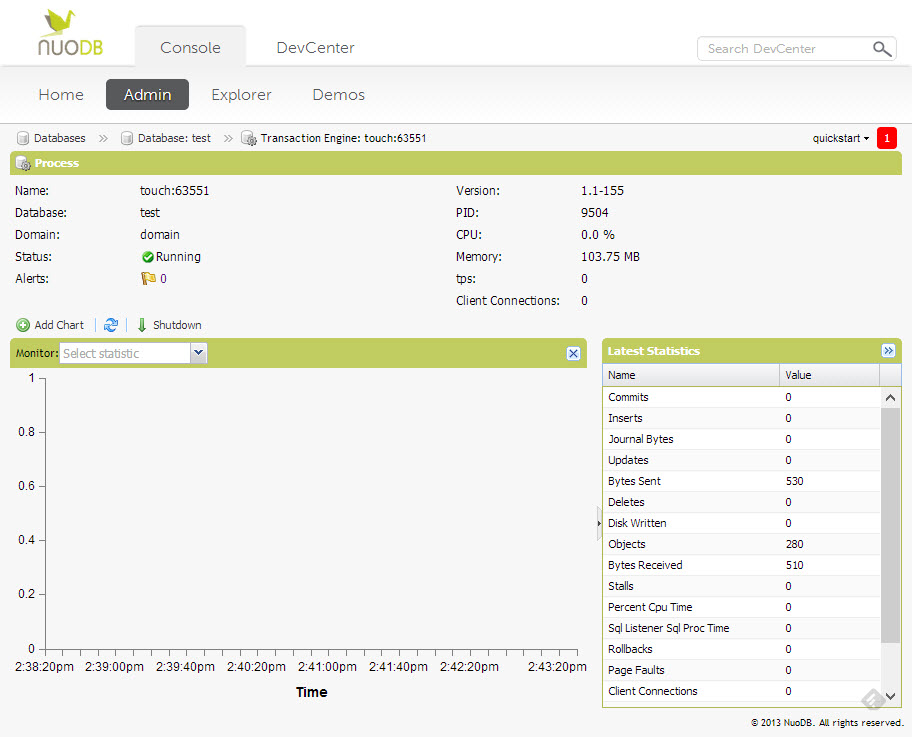Select the Journal Bytes row
This screenshot has width=912, height=737.
point(742,439)
